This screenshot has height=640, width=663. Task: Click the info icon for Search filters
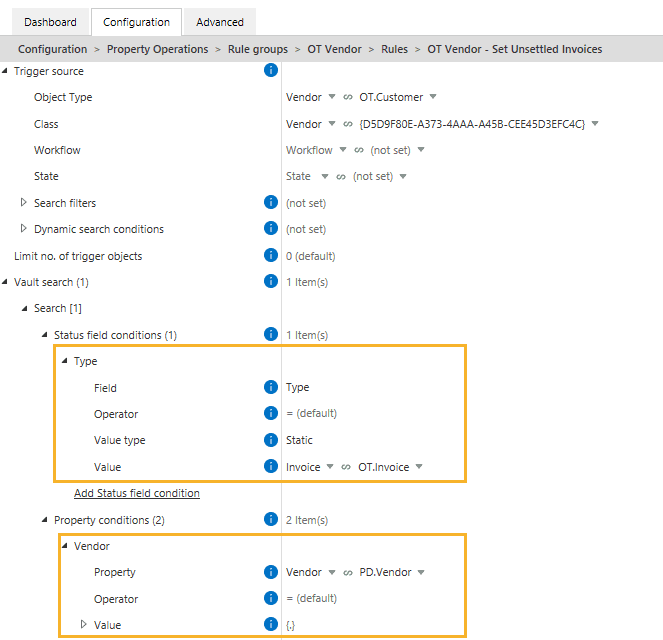(x=271, y=202)
